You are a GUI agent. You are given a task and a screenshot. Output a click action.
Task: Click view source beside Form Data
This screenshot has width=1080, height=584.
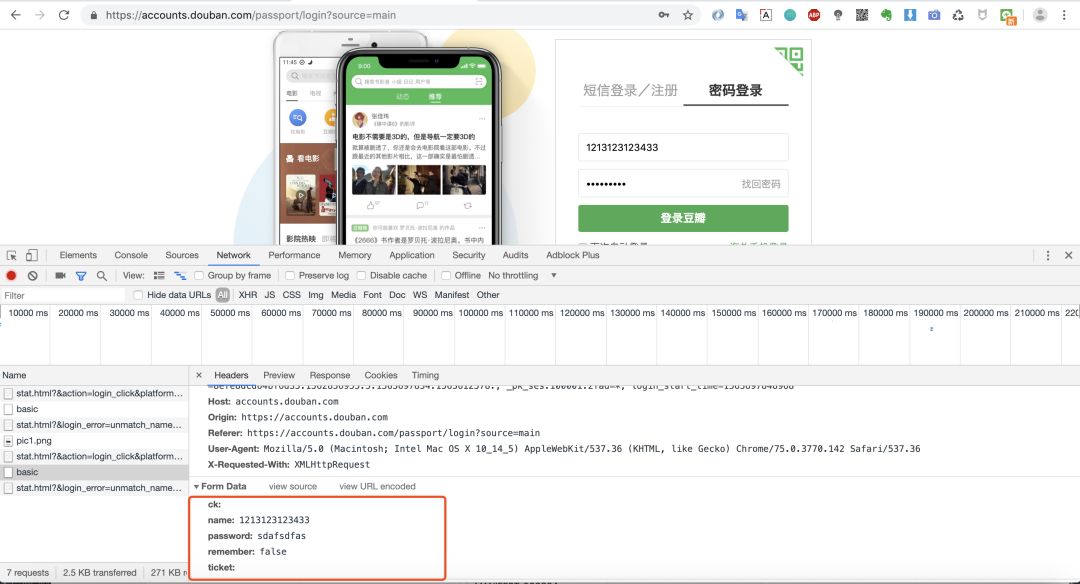click(x=293, y=487)
